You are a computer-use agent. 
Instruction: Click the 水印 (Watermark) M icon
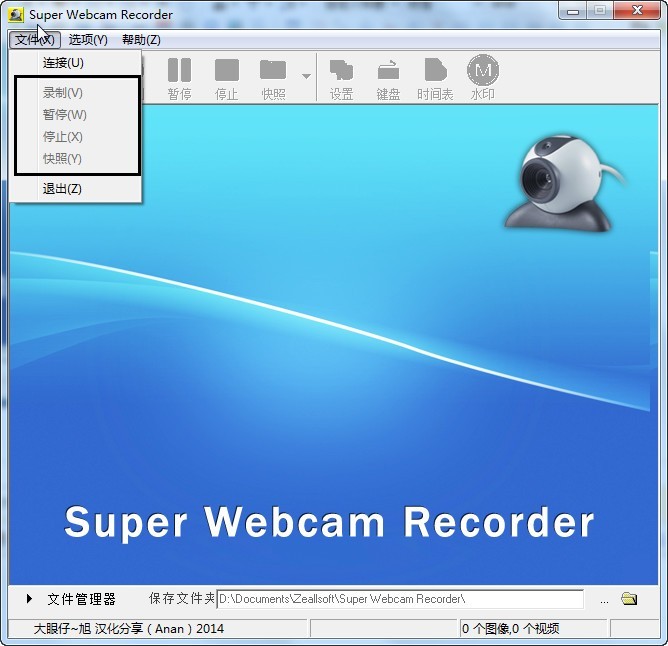[483, 78]
